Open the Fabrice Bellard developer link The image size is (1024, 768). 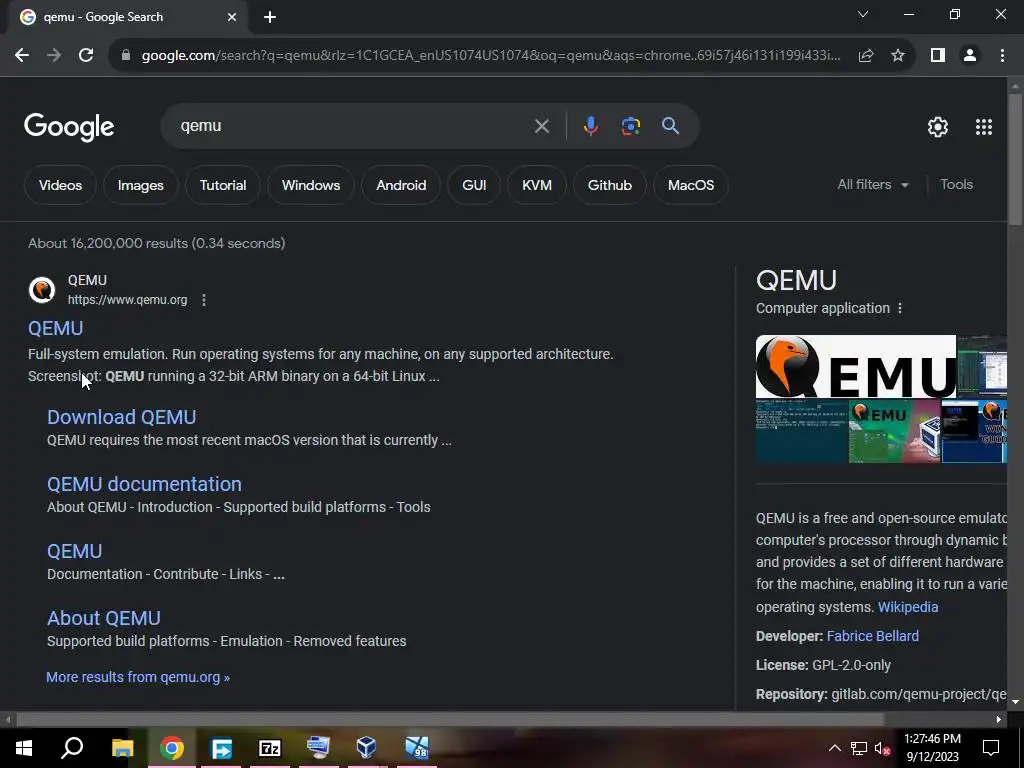[x=872, y=636]
